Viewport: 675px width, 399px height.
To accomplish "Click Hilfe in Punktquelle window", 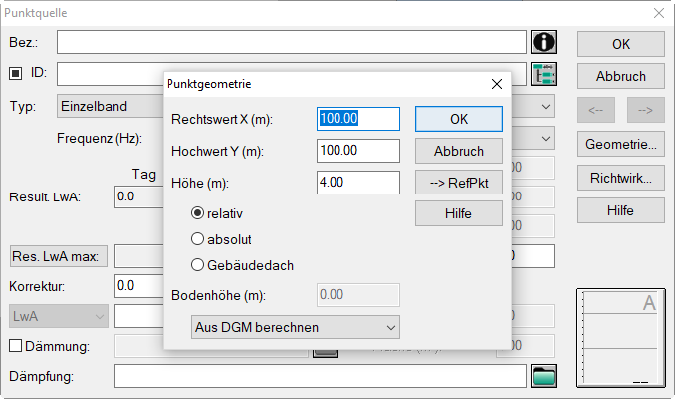I will click(x=621, y=210).
